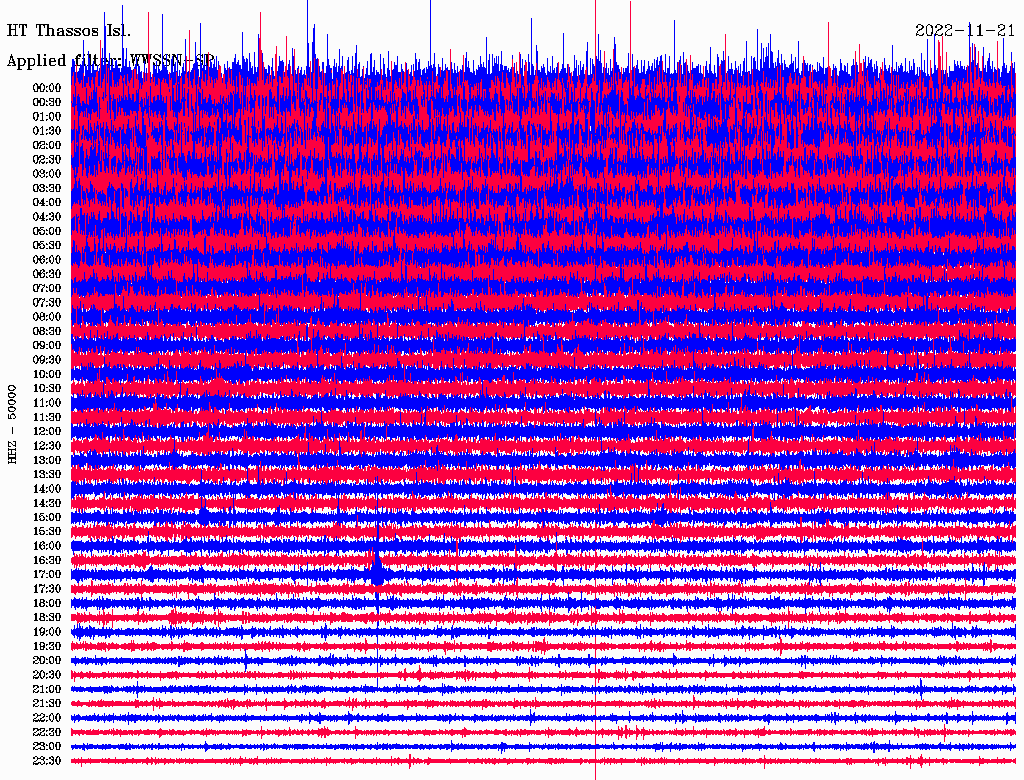1024x780 pixels.
Task: Select the 21:30 time label
Action: pyautogui.click(x=47, y=704)
